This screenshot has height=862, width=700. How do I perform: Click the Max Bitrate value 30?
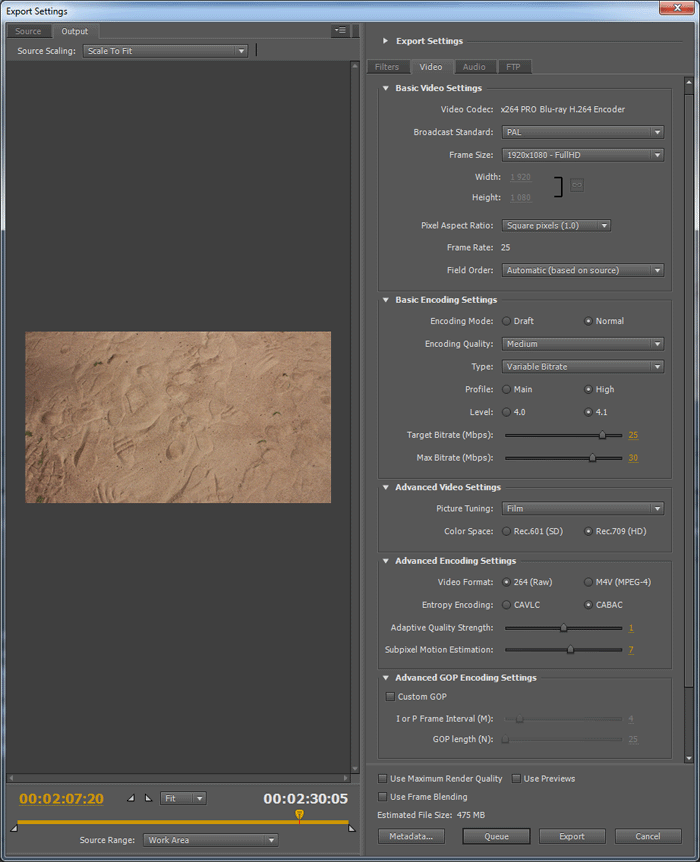633,457
